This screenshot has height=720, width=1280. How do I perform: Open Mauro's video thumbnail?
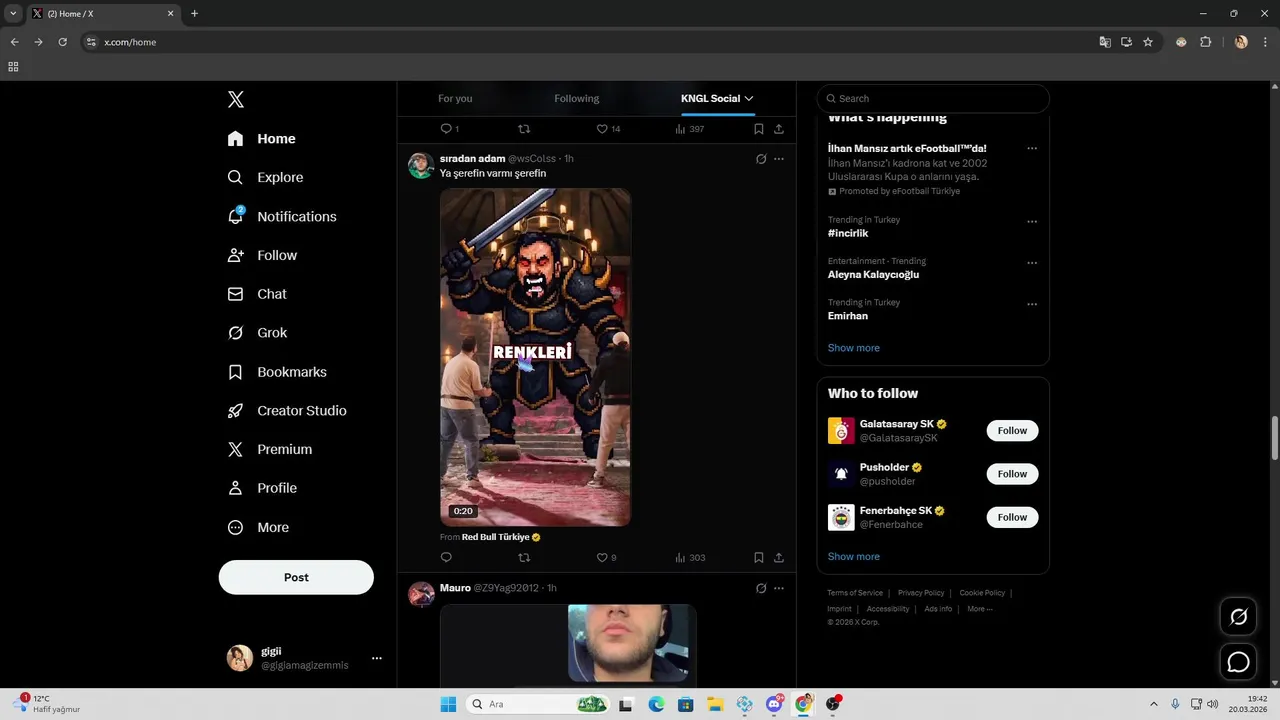point(568,645)
